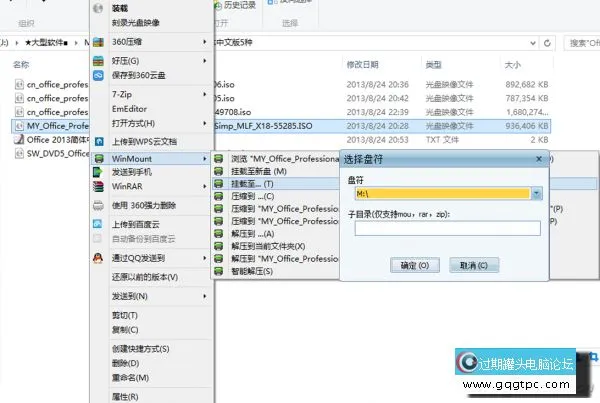Sort files by 名称 column header
The width and height of the screenshot is (600, 403).
[x=21, y=65]
